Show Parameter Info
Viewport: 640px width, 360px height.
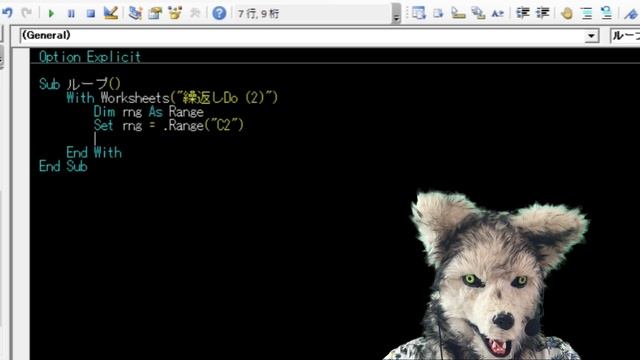tap(478, 13)
